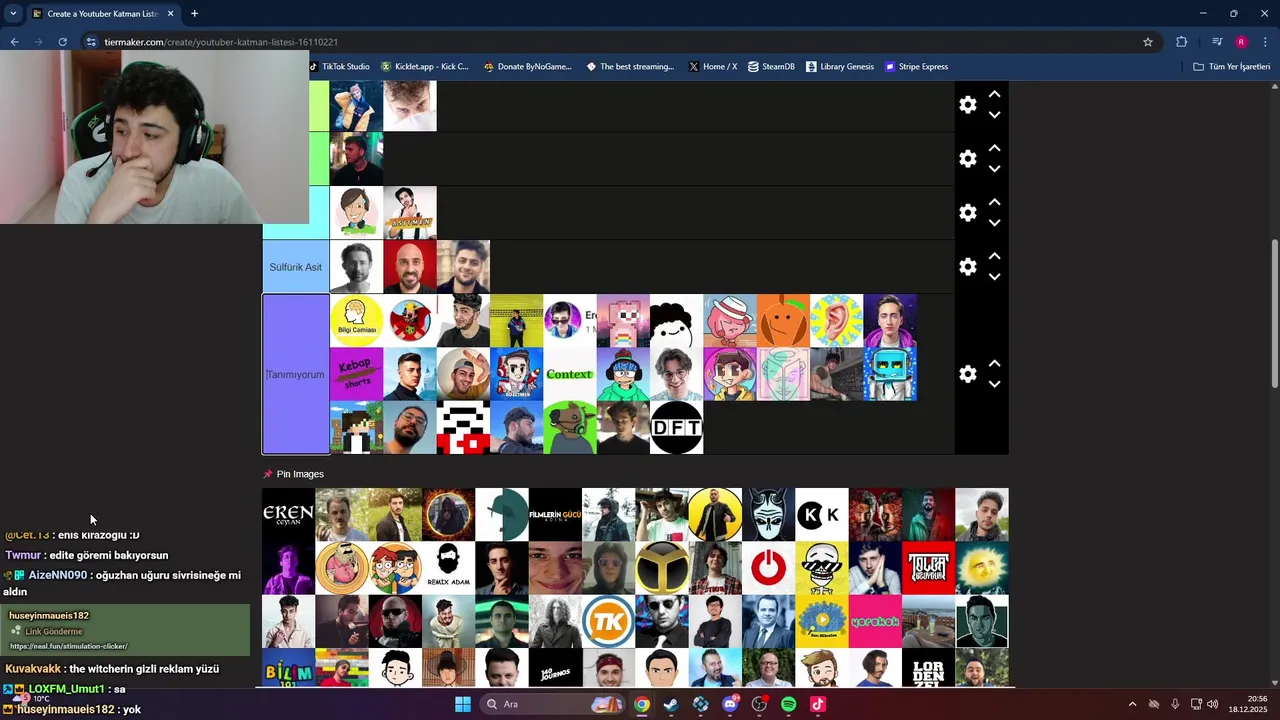1280x720 pixels.
Task: Open TikTok app from the taskbar
Action: click(x=818, y=704)
